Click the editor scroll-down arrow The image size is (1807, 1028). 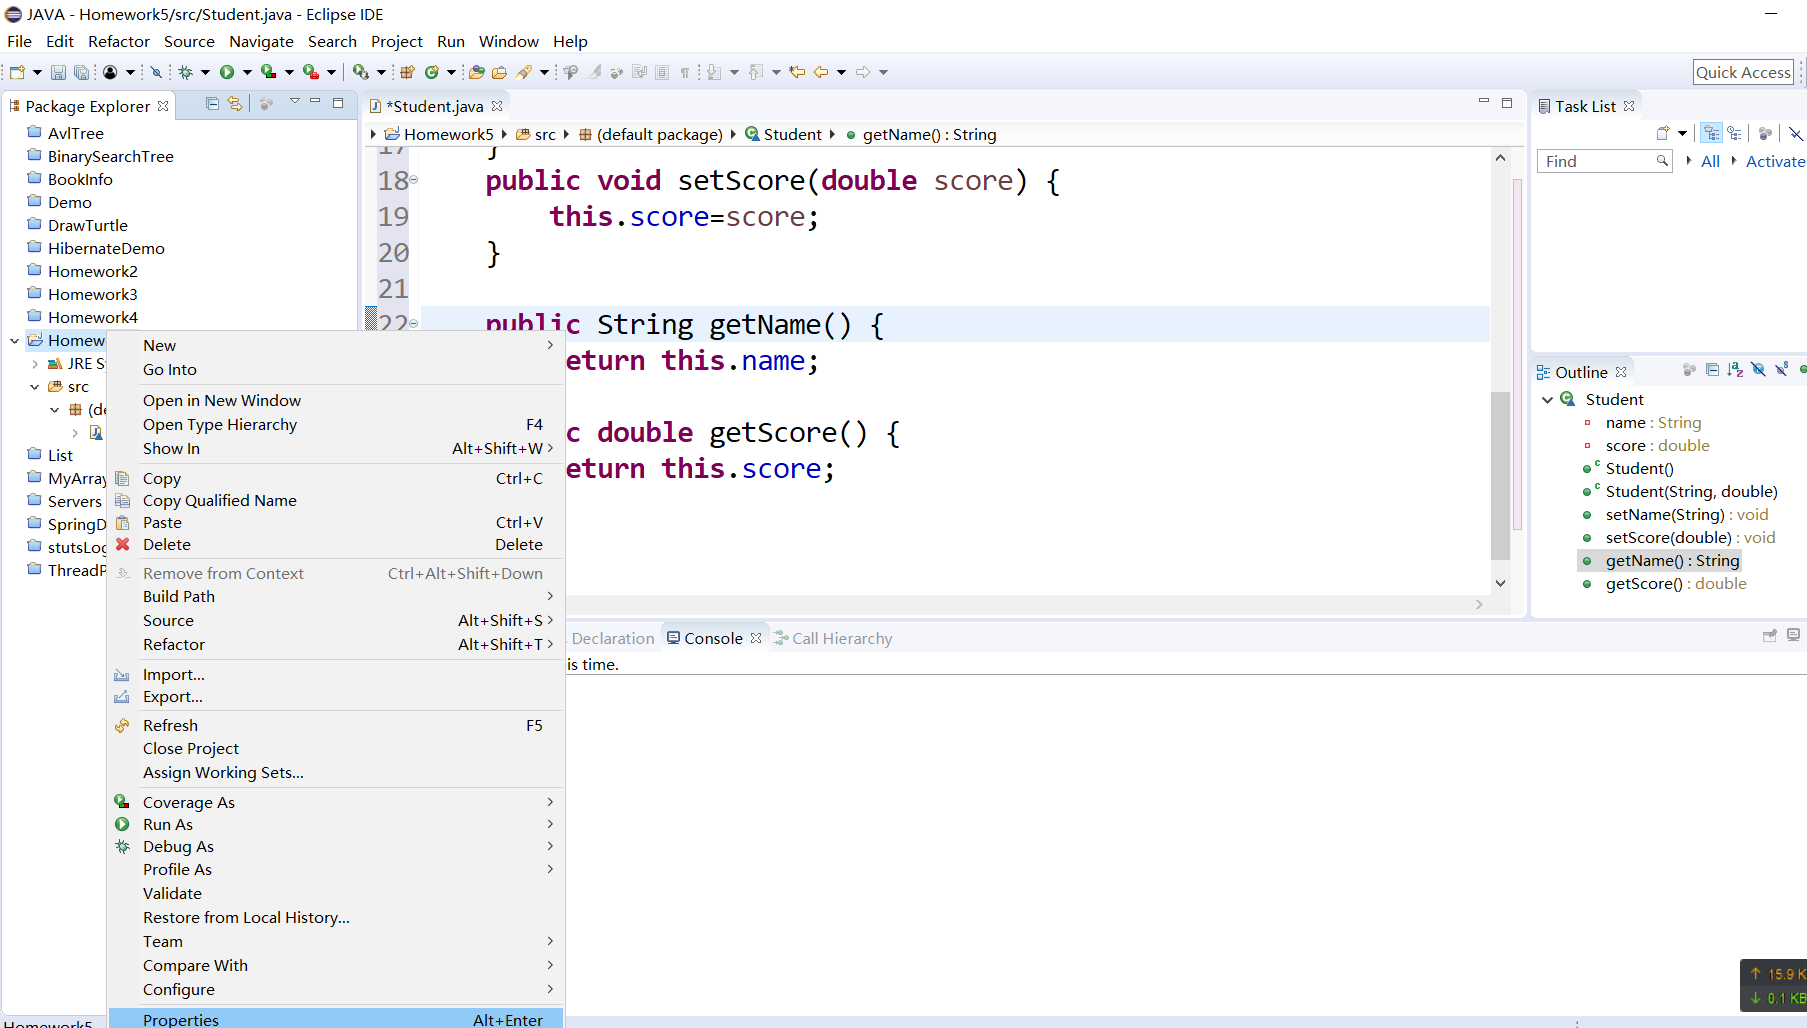(x=1500, y=583)
